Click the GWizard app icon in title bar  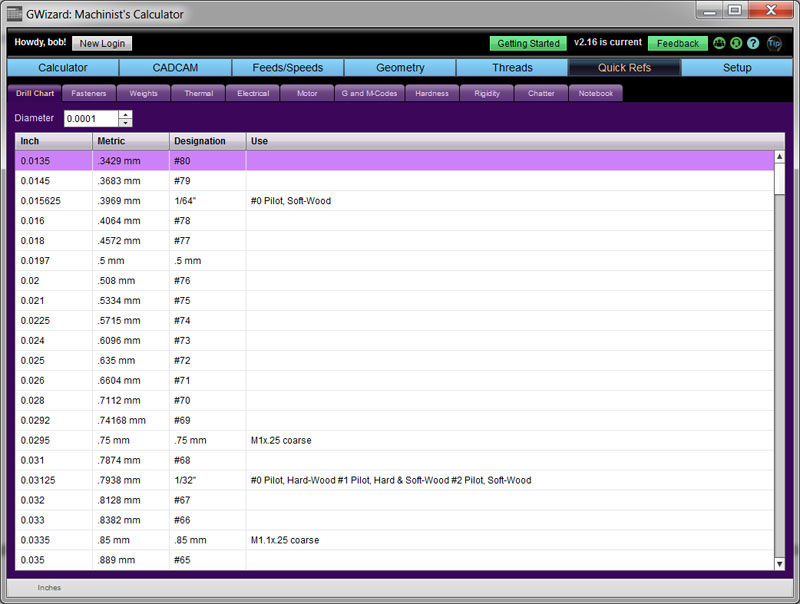pyautogui.click(x=14, y=14)
